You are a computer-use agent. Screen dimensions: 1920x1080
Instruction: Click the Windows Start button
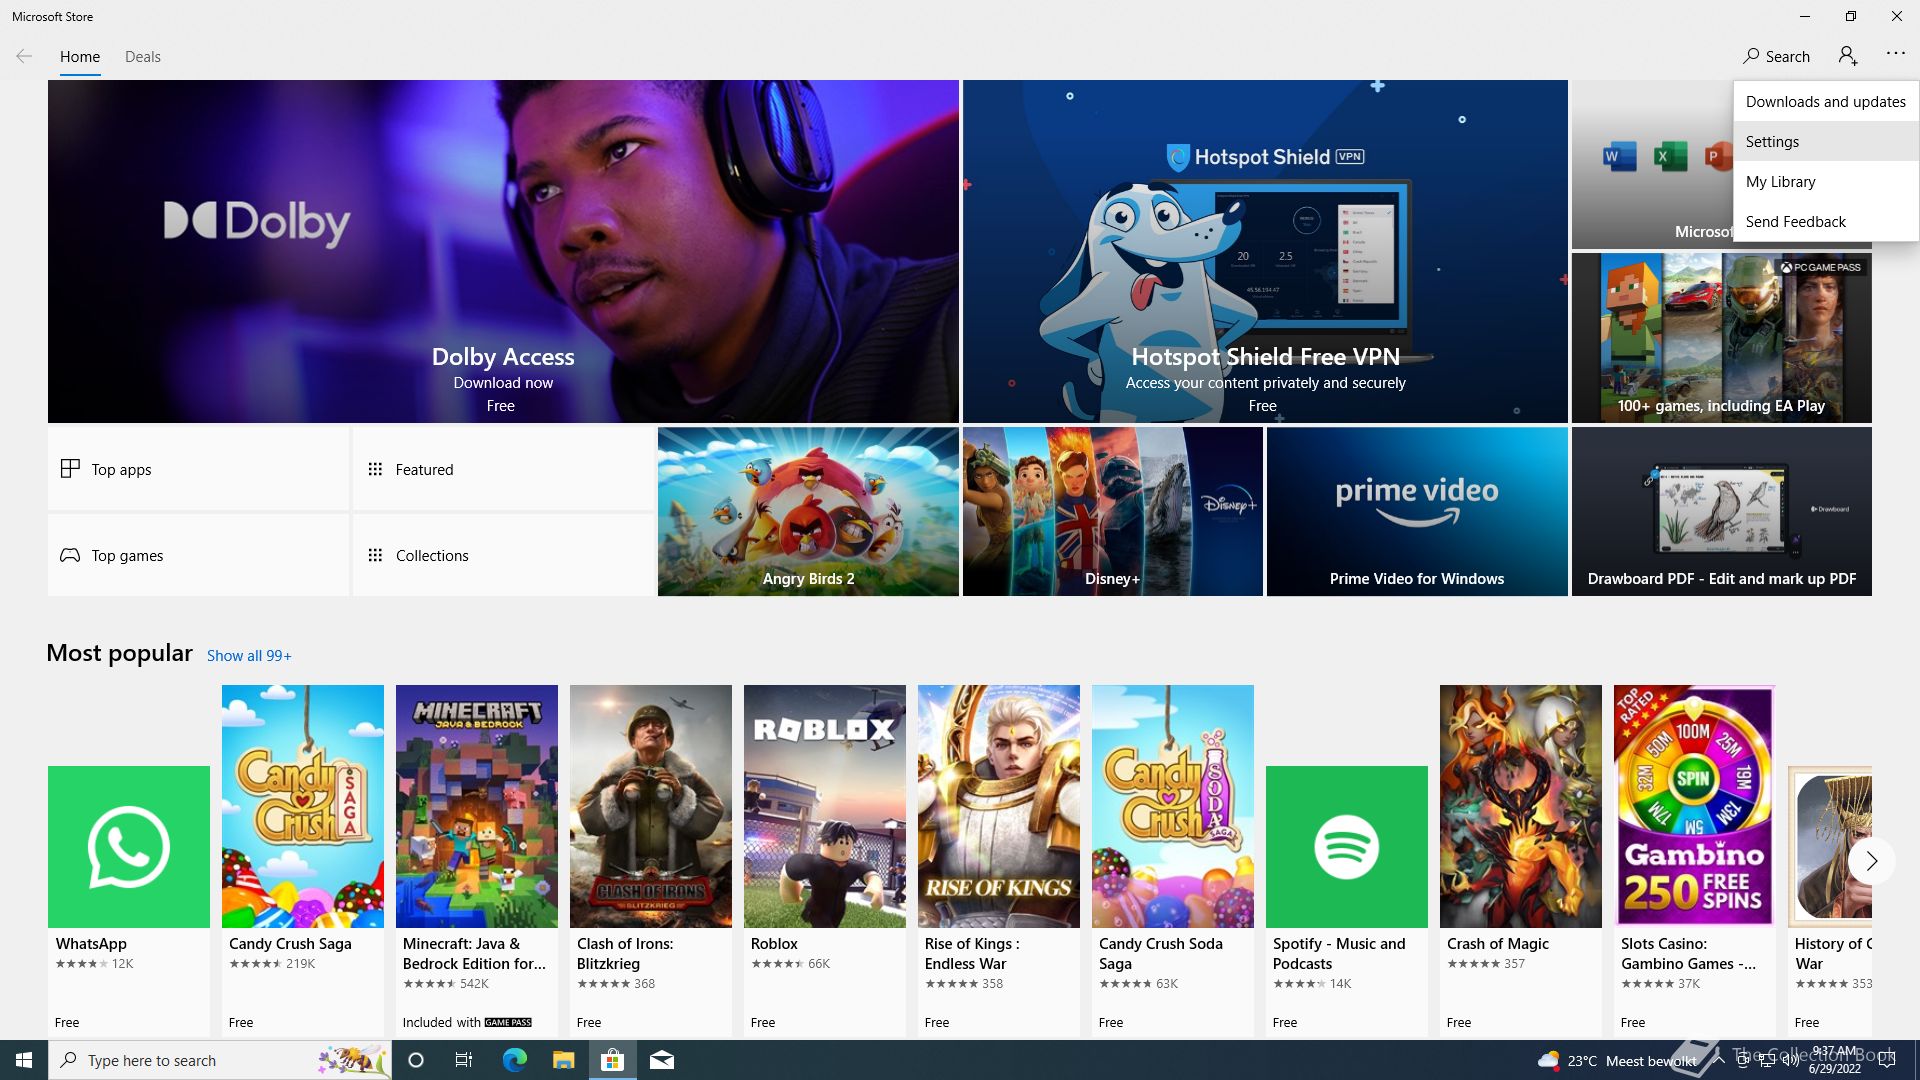tap(24, 1060)
